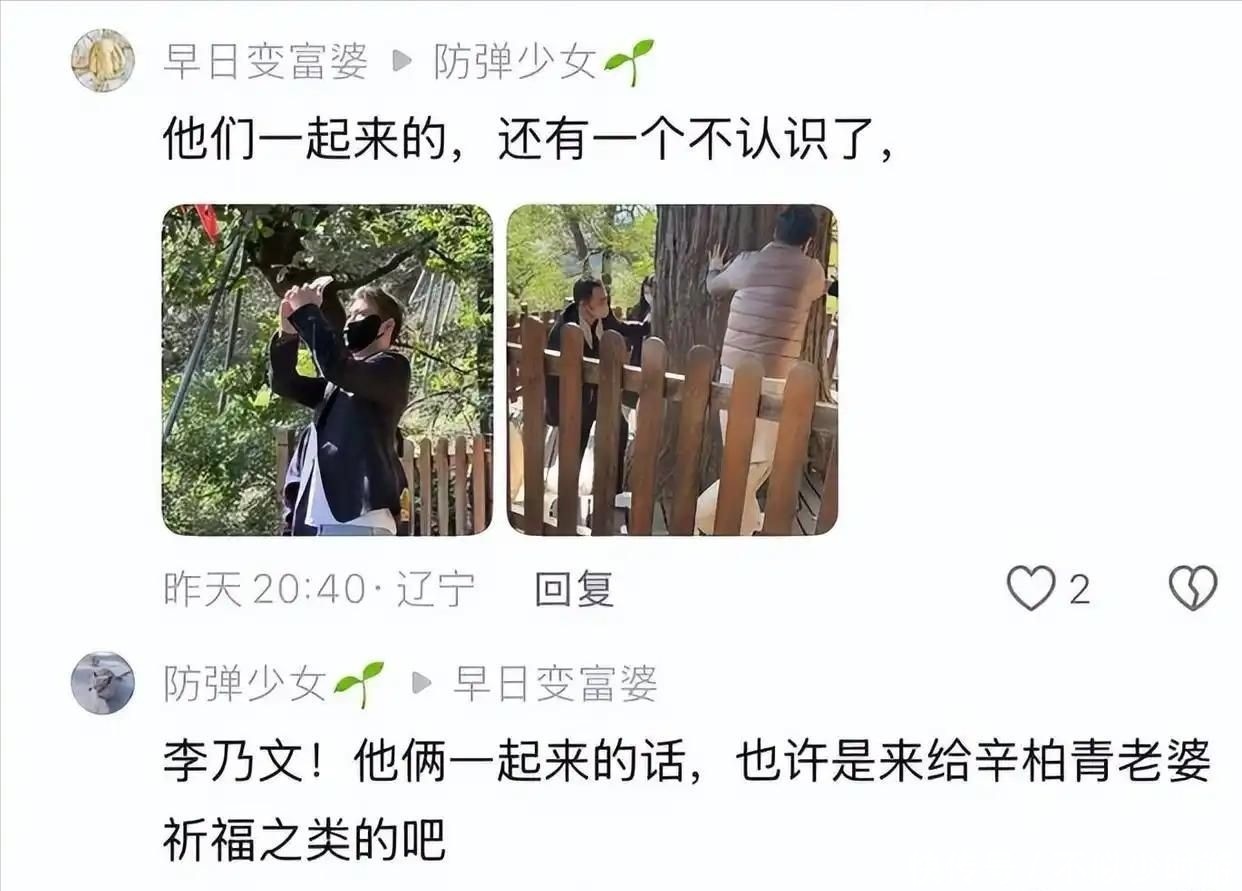Open 早日变富婆's profile from first comment header
Screen dimensions: 1242x891
tap(265, 62)
